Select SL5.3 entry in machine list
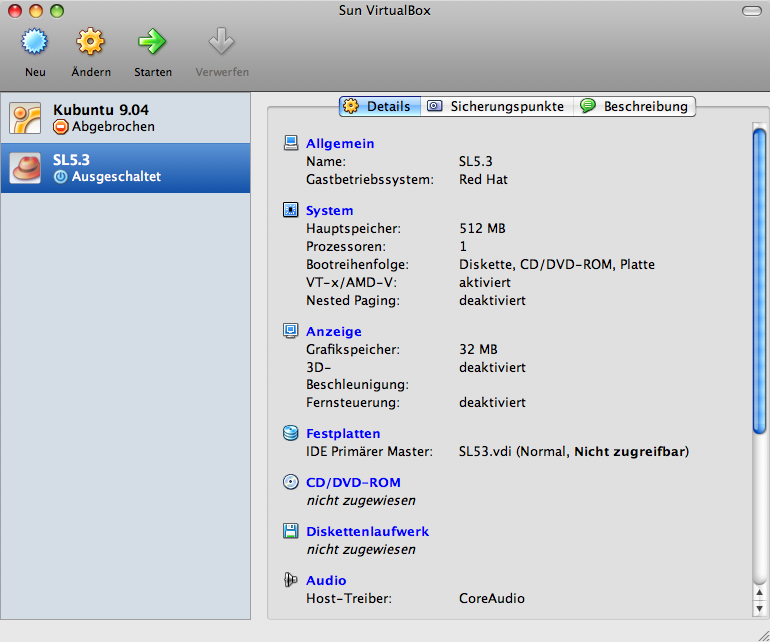The height and width of the screenshot is (642, 770). coord(126,168)
